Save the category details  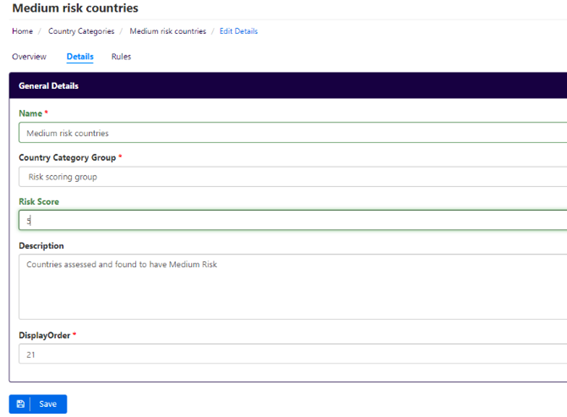coord(38,404)
